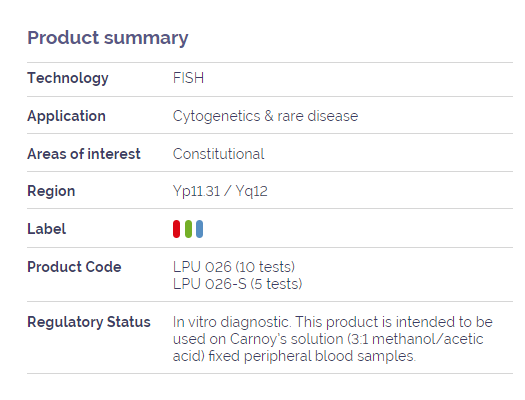This screenshot has width=525, height=400.
Task: Select the Yp11.31 / Yq12 region value
Action: (x=220, y=191)
